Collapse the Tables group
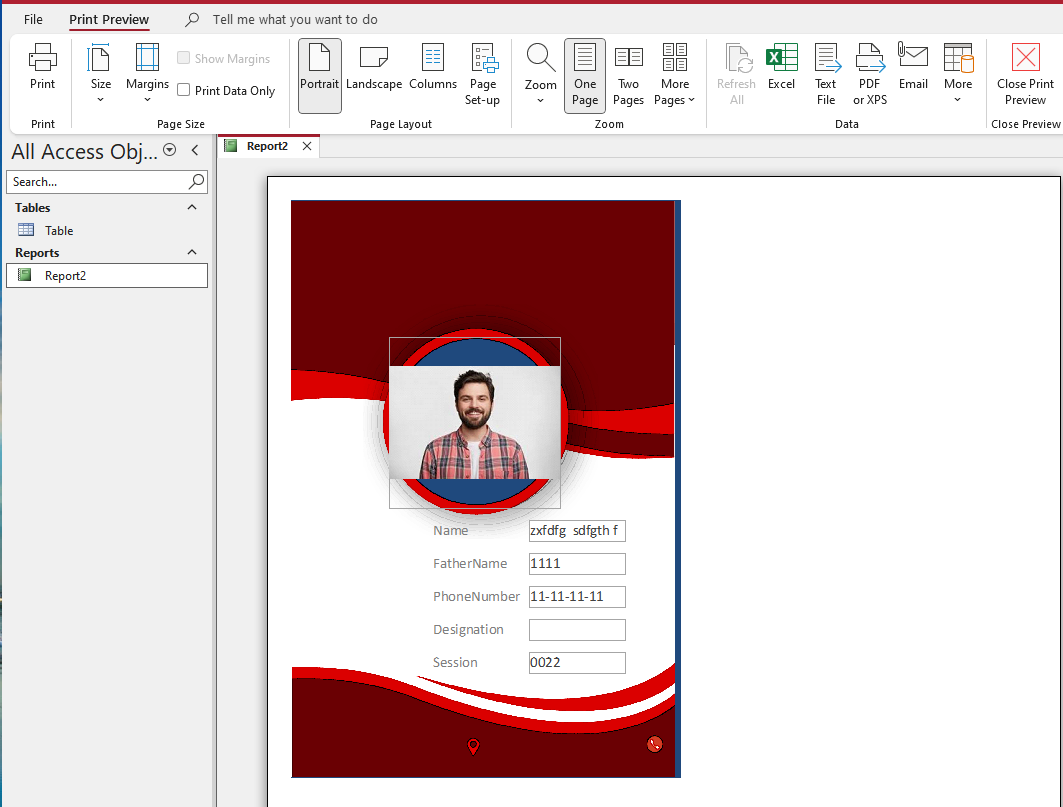1063x807 pixels. pyautogui.click(x=193, y=207)
